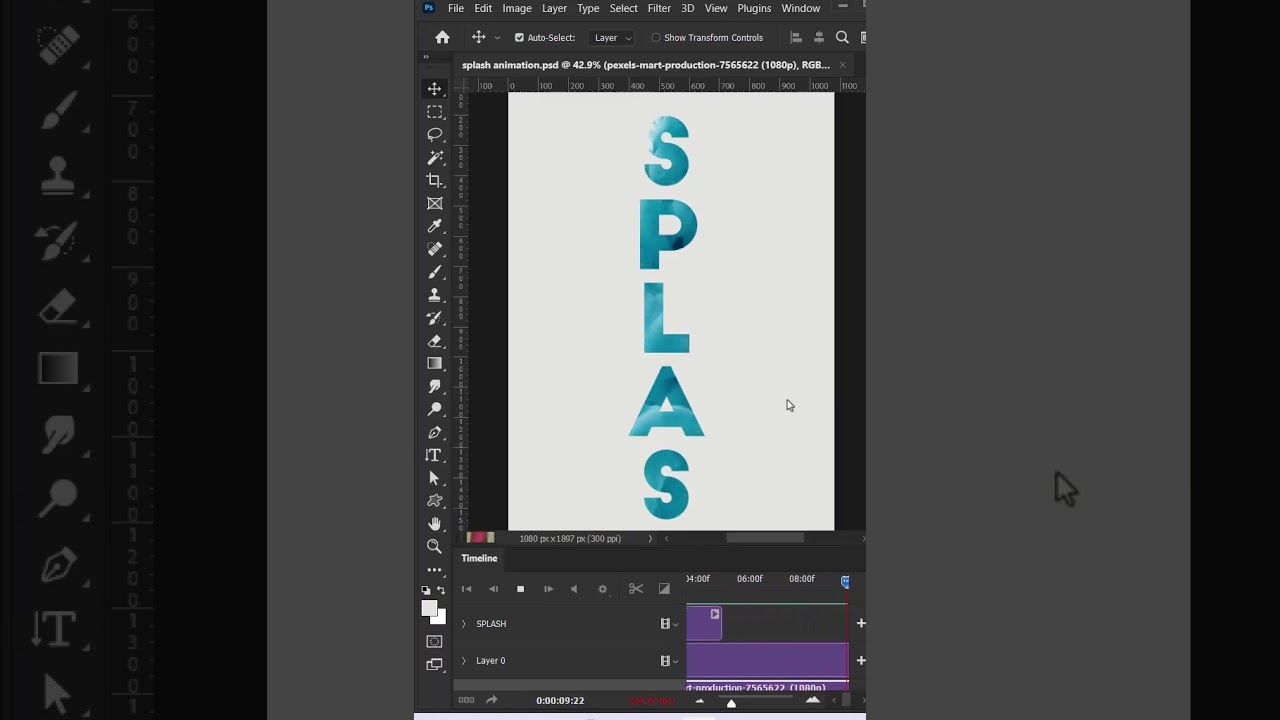Select the Gradient tool
1280x720 pixels.
tap(434, 364)
